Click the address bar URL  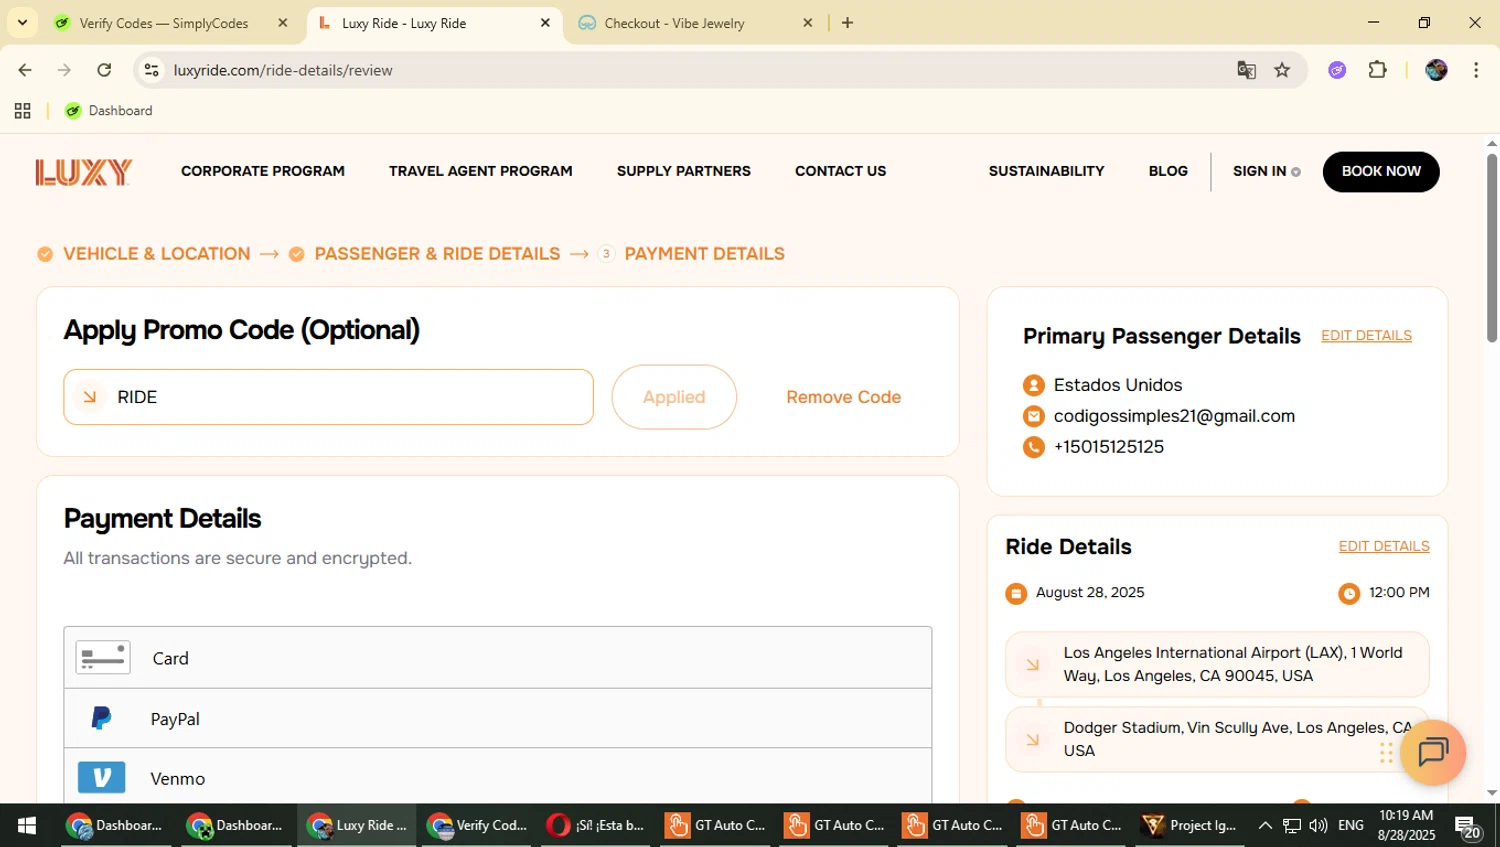point(283,70)
